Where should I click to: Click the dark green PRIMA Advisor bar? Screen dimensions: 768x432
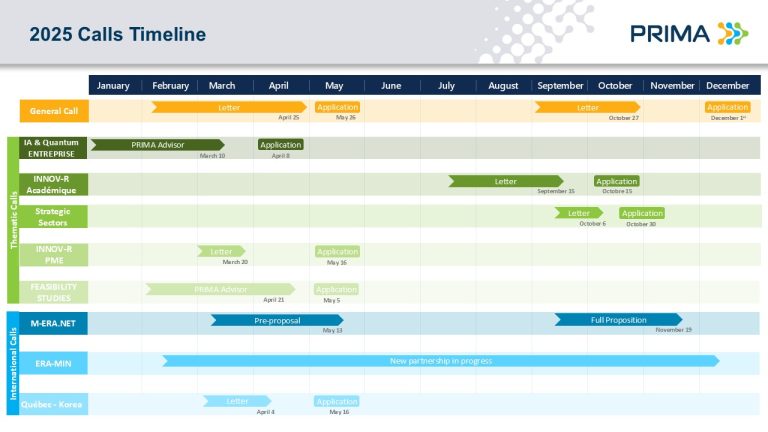[x=157, y=145]
